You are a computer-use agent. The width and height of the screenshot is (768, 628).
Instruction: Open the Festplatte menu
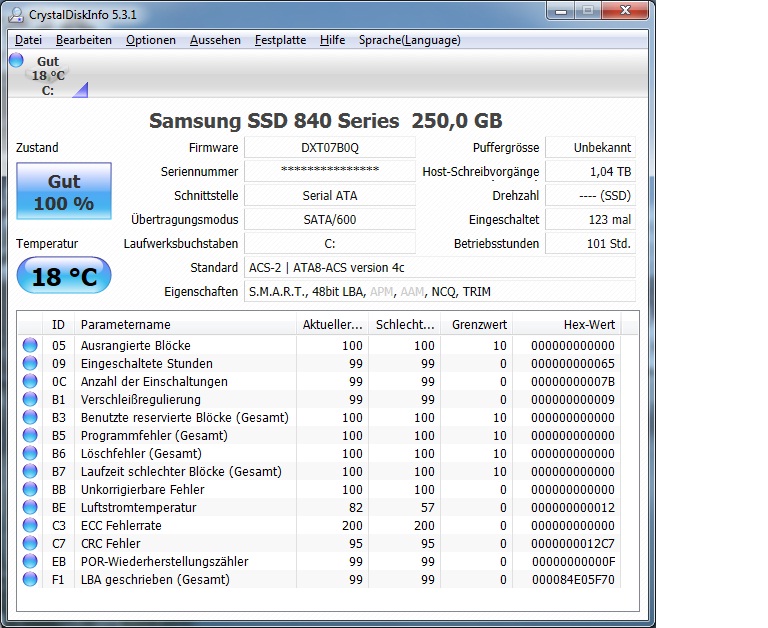click(280, 40)
